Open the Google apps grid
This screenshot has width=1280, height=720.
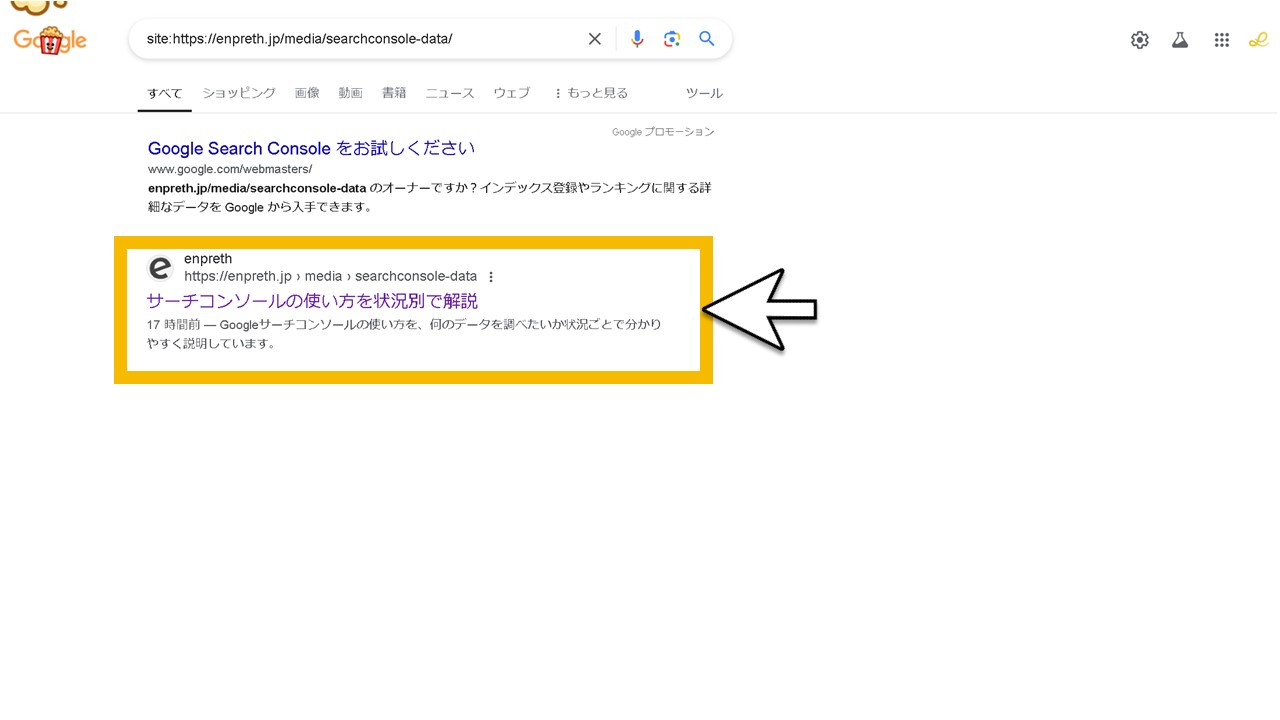coord(1221,40)
